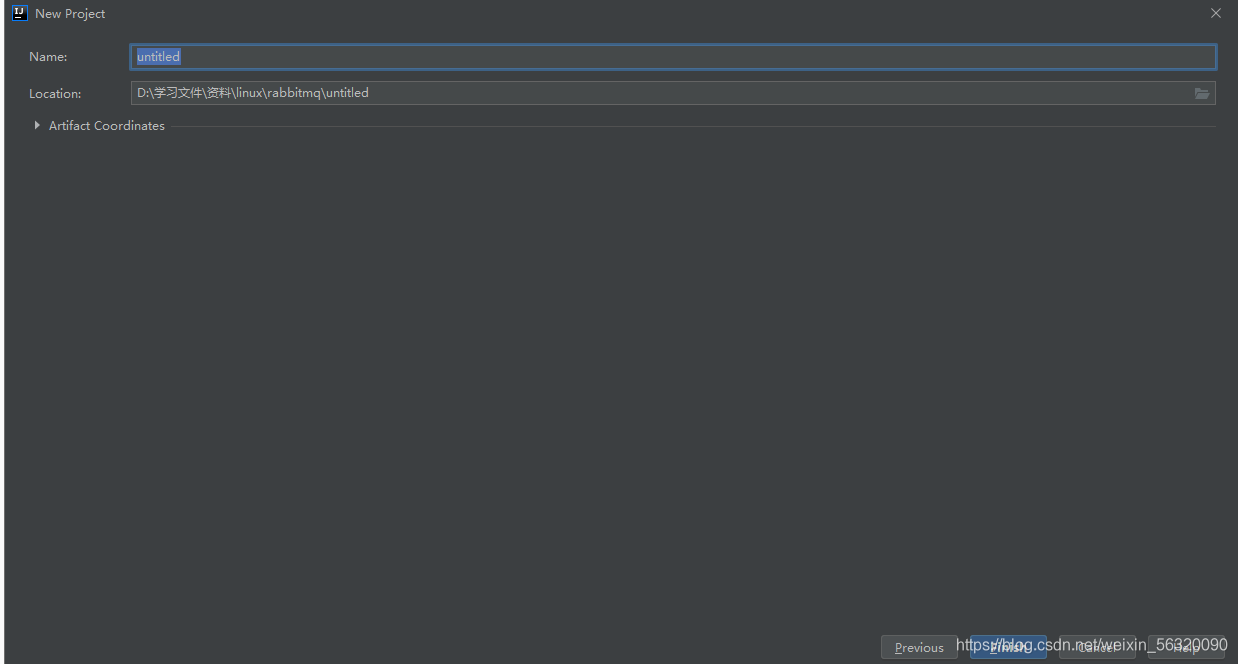Click the "Location:" label
Viewport: 1238px width, 664px height.
55,93
